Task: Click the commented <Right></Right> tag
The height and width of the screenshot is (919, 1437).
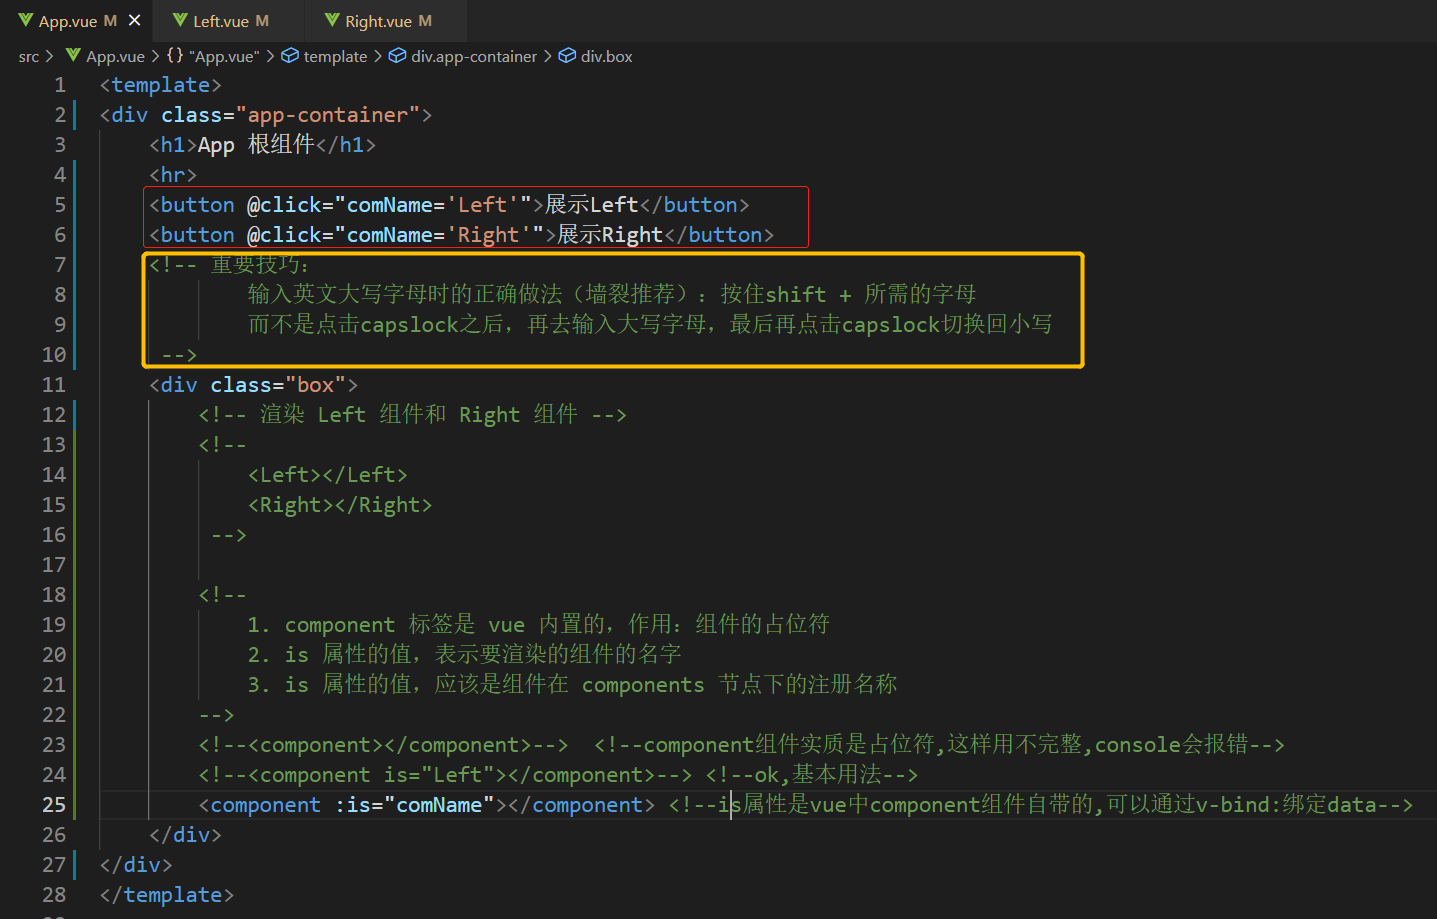Action: click(x=340, y=505)
